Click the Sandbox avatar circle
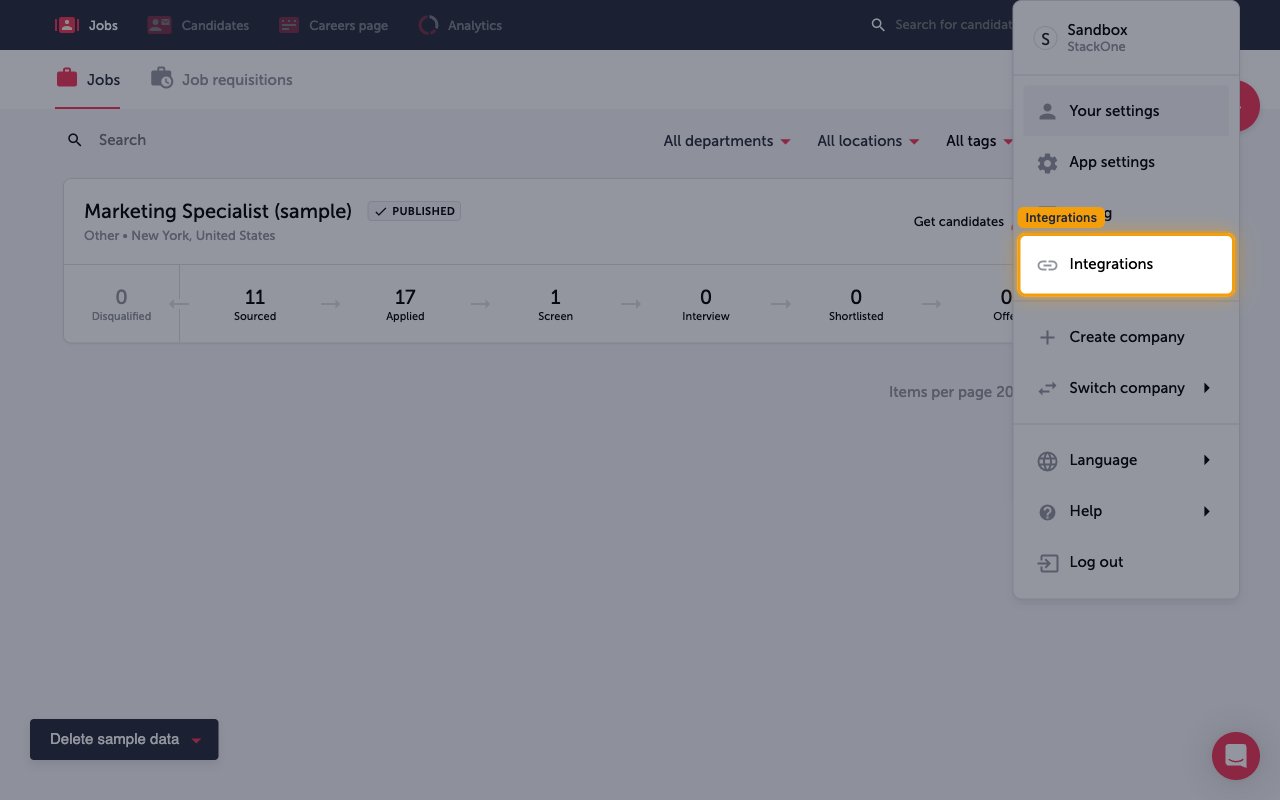Screen dimensions: 1280x800 click(x=1045, y=39)
